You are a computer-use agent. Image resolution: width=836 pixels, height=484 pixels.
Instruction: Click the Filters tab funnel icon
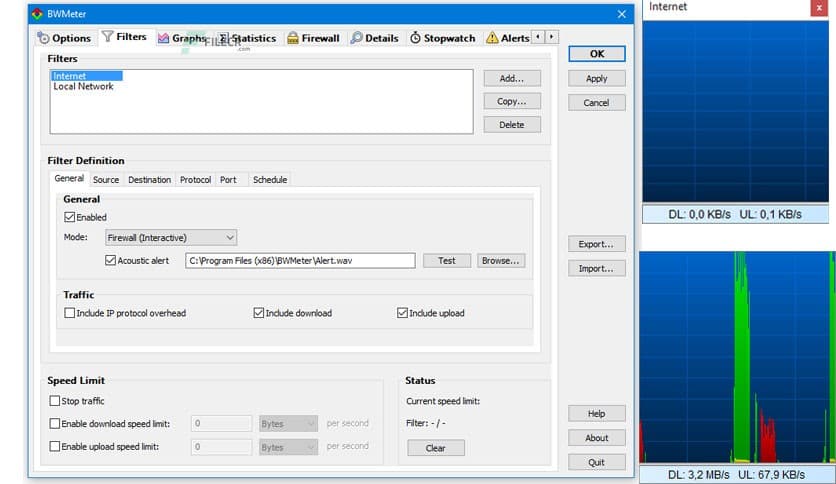[108, 36]
